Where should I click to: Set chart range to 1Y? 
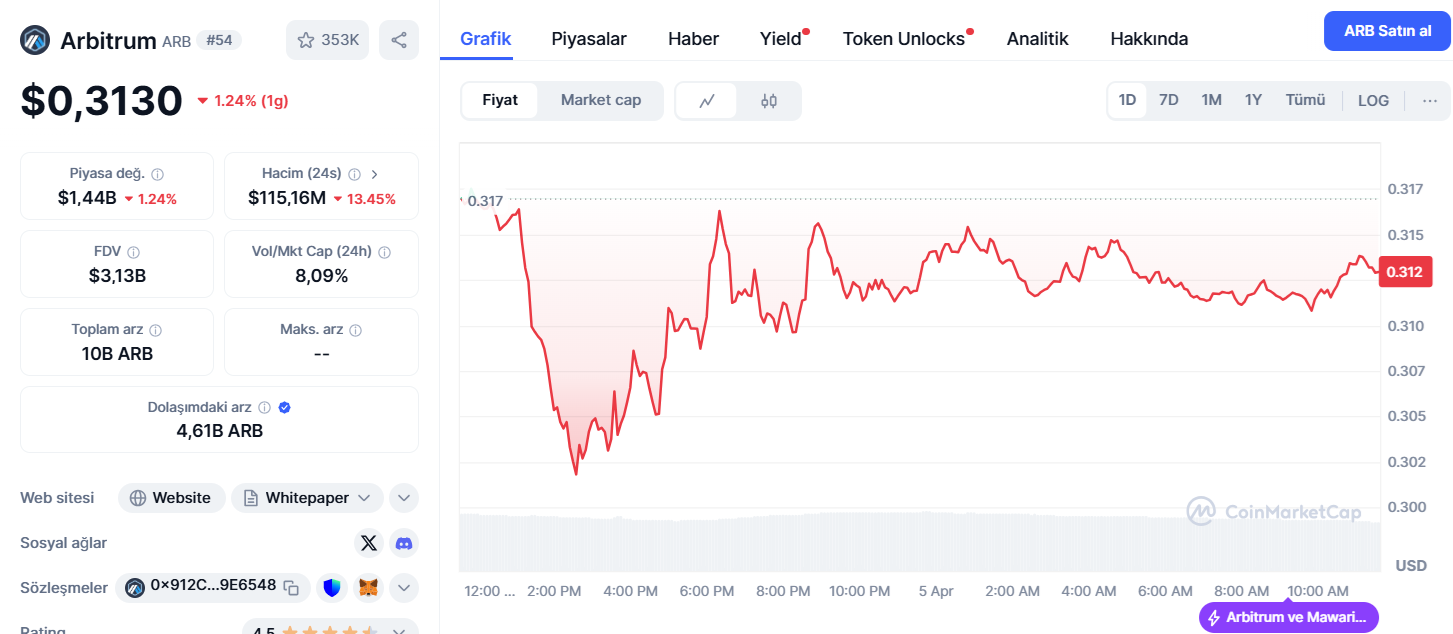pos(1254,100)
